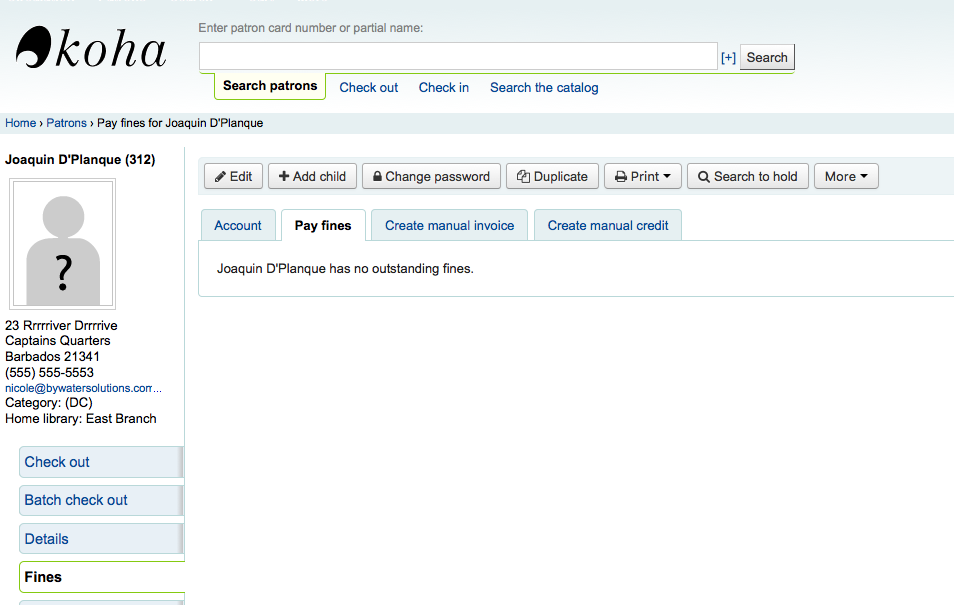Click the patron's email address link
The image size is (954, 605).
point(83,388)
